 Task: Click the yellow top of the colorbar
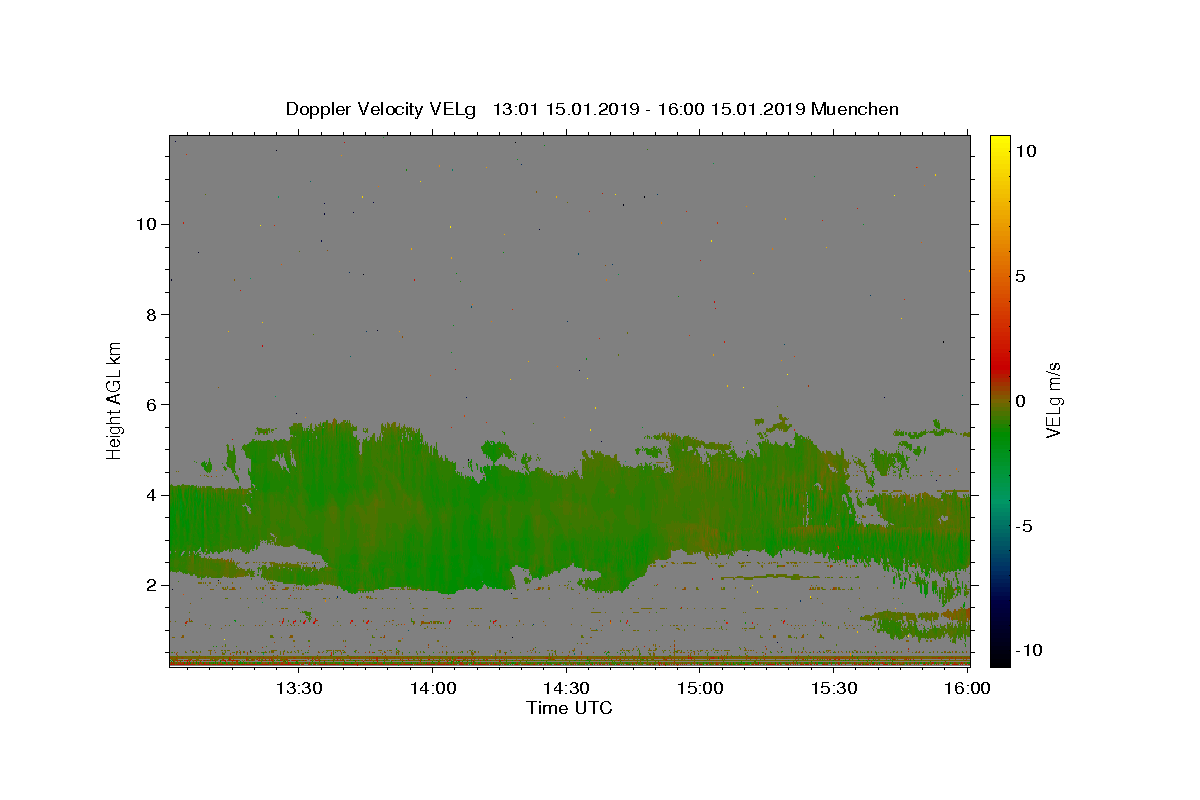click(1000, 145)
